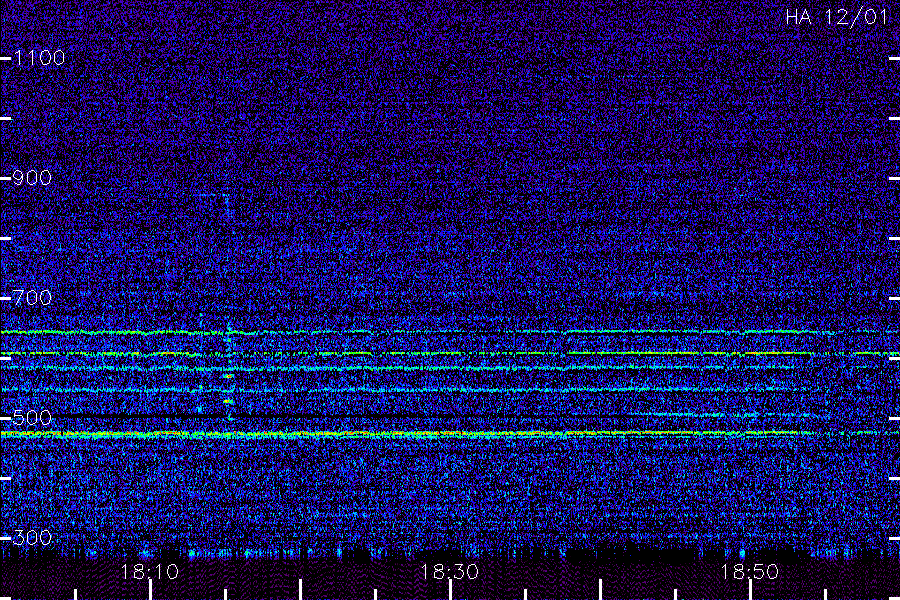Click the 700 frequency axis label

coord(32,298)
